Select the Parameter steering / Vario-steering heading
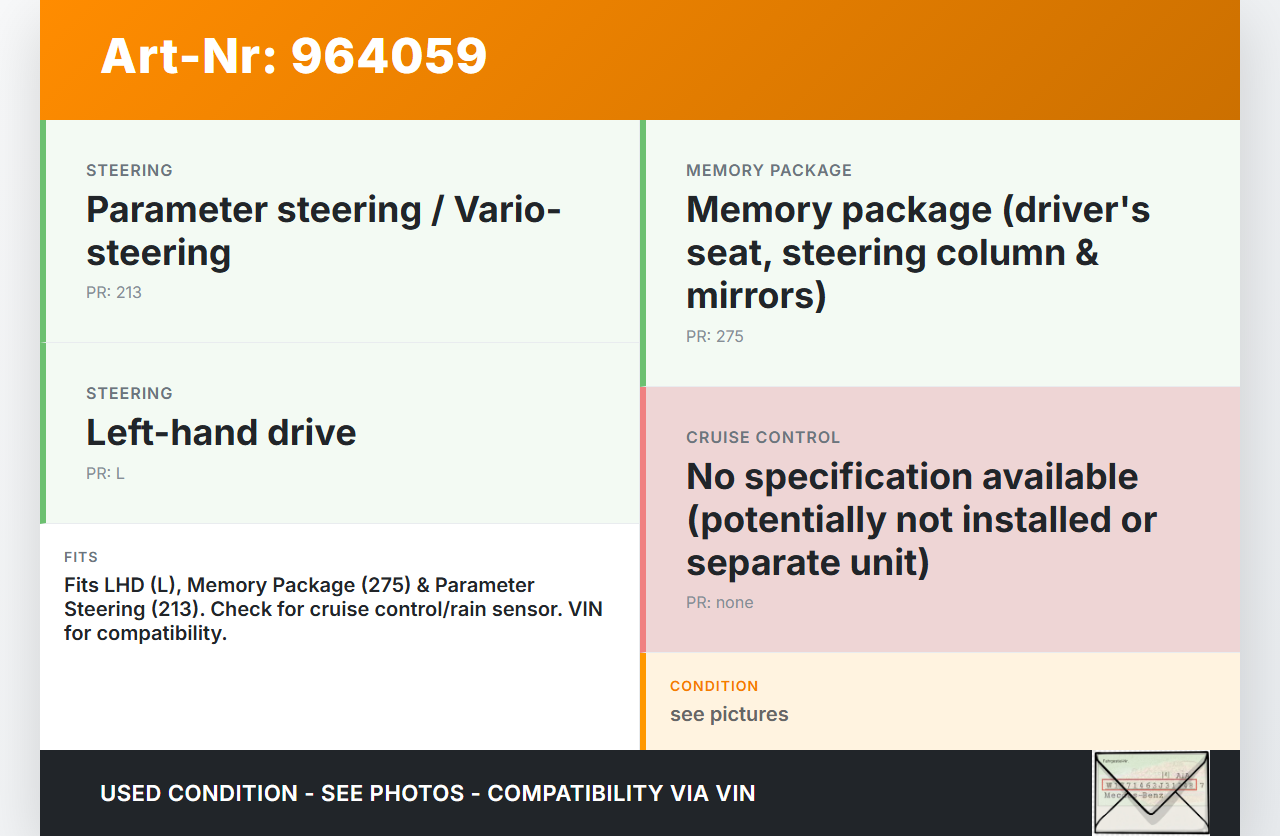1280x837 pixels. [x=323, y=231]
